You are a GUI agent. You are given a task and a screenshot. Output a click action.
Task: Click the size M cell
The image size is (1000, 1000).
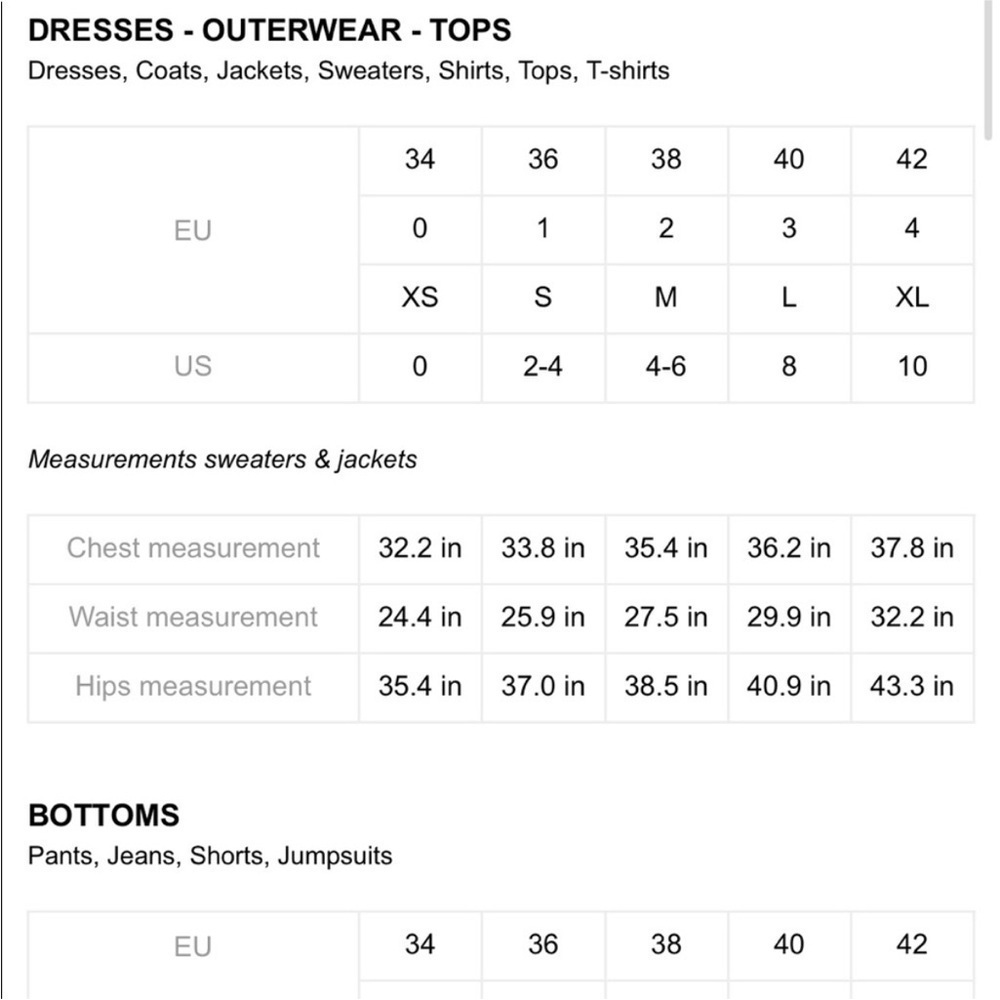tap(666, 298)
